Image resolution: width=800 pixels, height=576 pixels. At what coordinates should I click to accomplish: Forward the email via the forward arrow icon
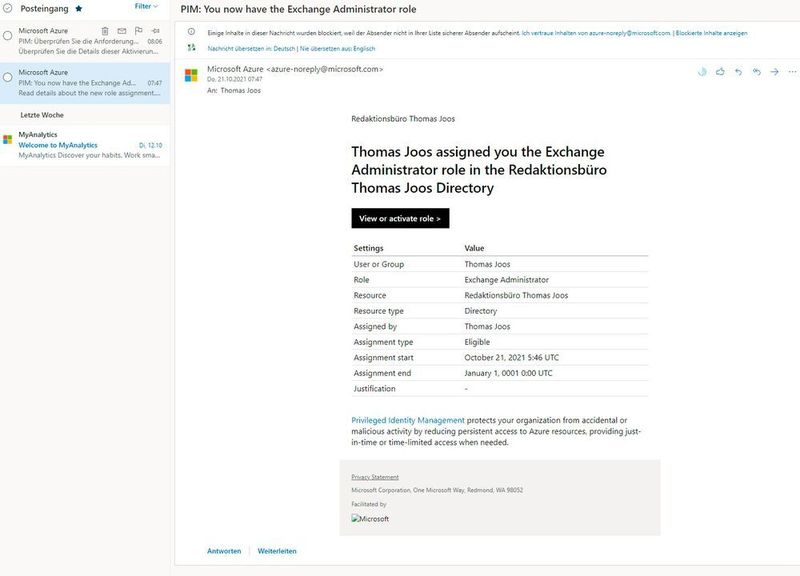[775, 72]
